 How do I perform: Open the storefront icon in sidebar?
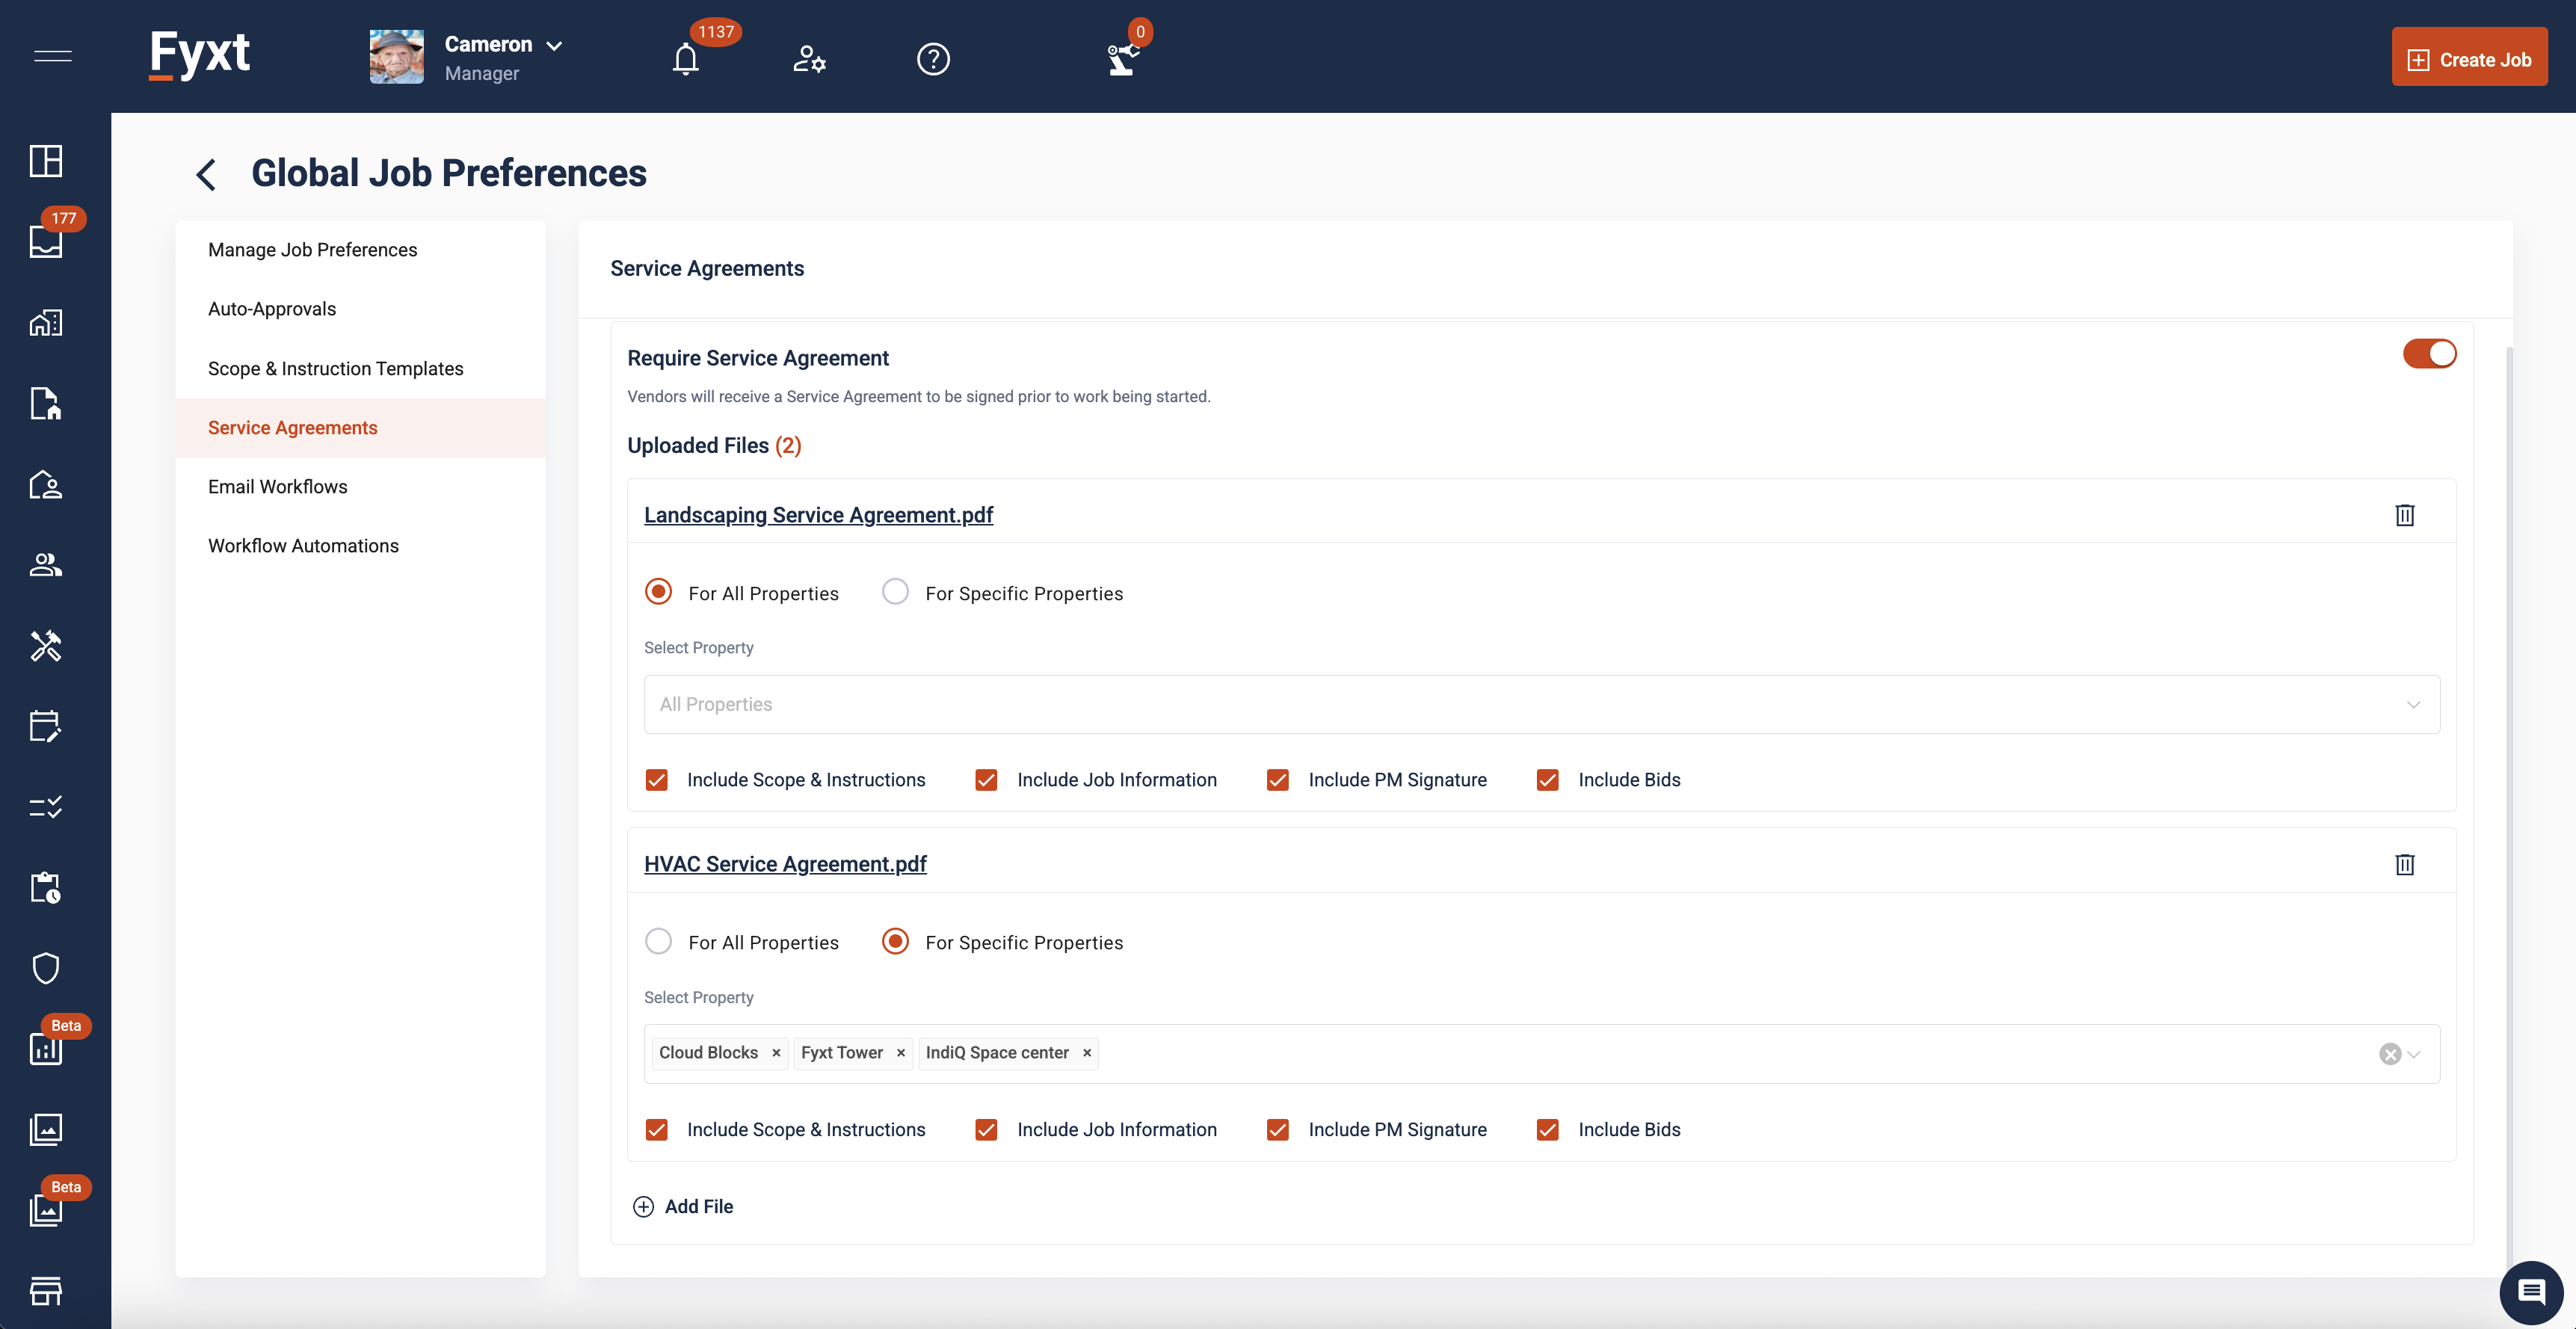pyautogui.click(x=46, y=1290)
